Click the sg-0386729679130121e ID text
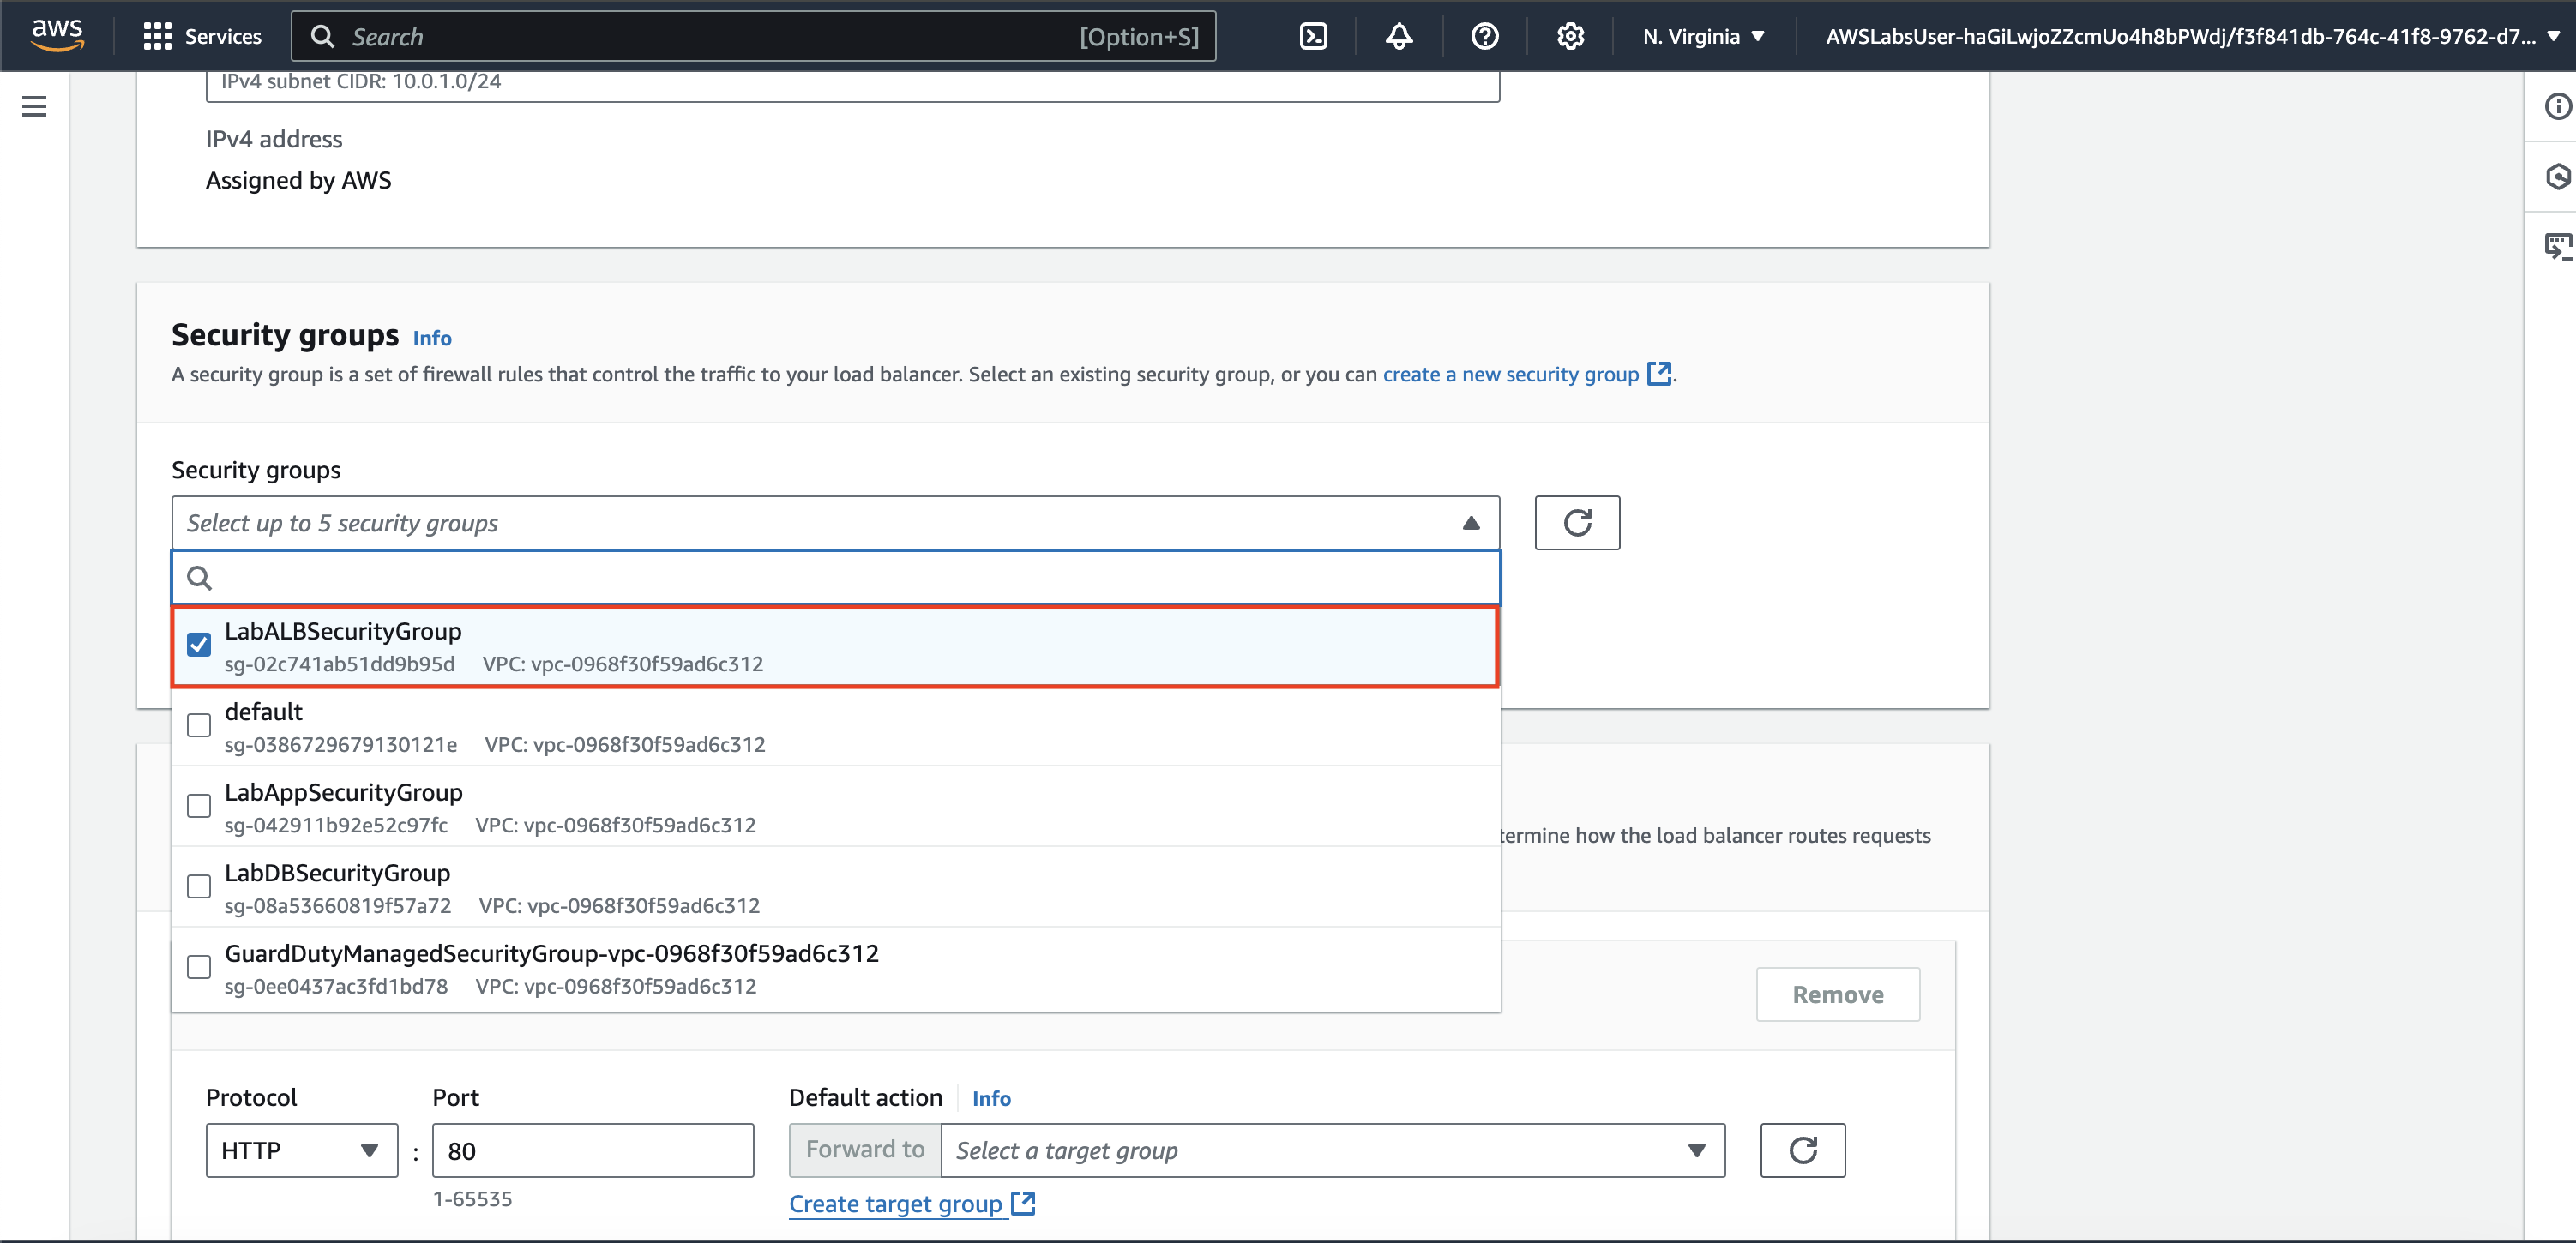 [340, 744]
